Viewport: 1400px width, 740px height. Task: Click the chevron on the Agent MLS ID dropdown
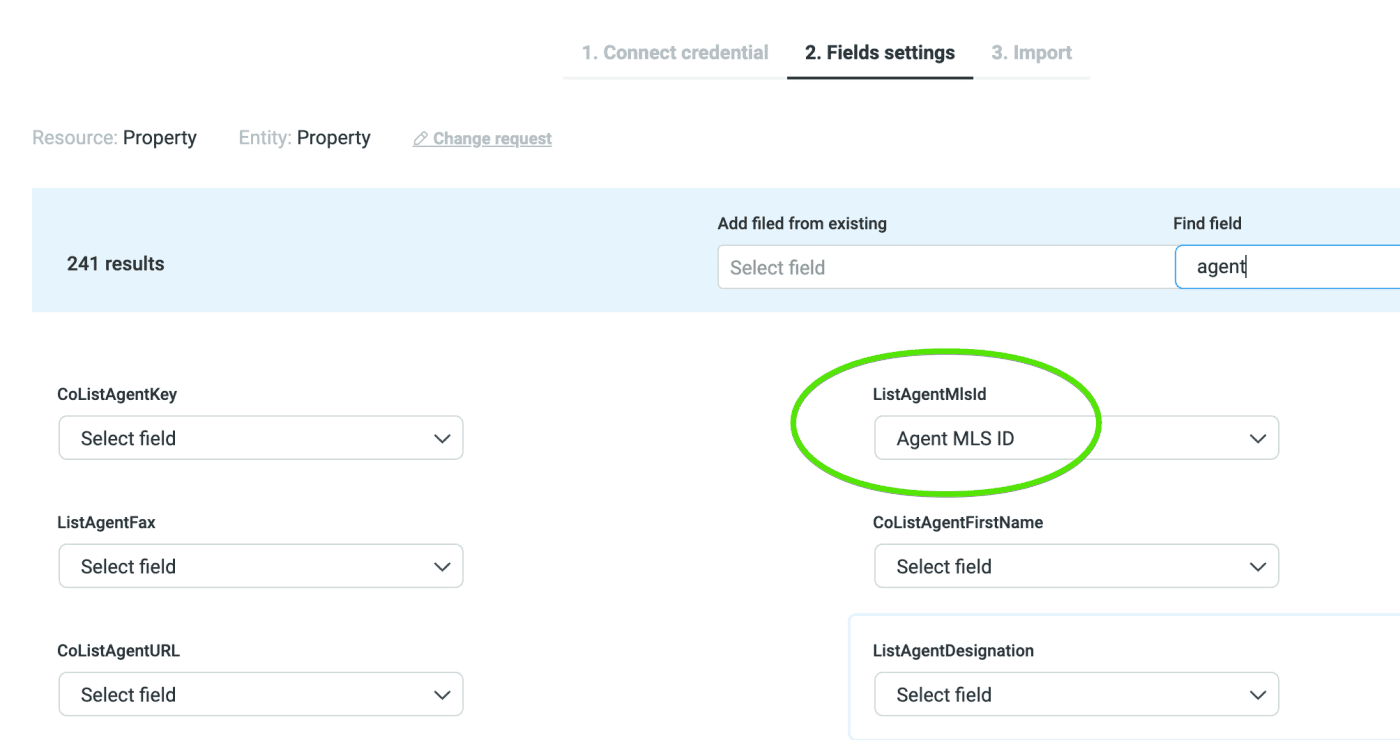pyautogui.click(x=1259, y=437)
